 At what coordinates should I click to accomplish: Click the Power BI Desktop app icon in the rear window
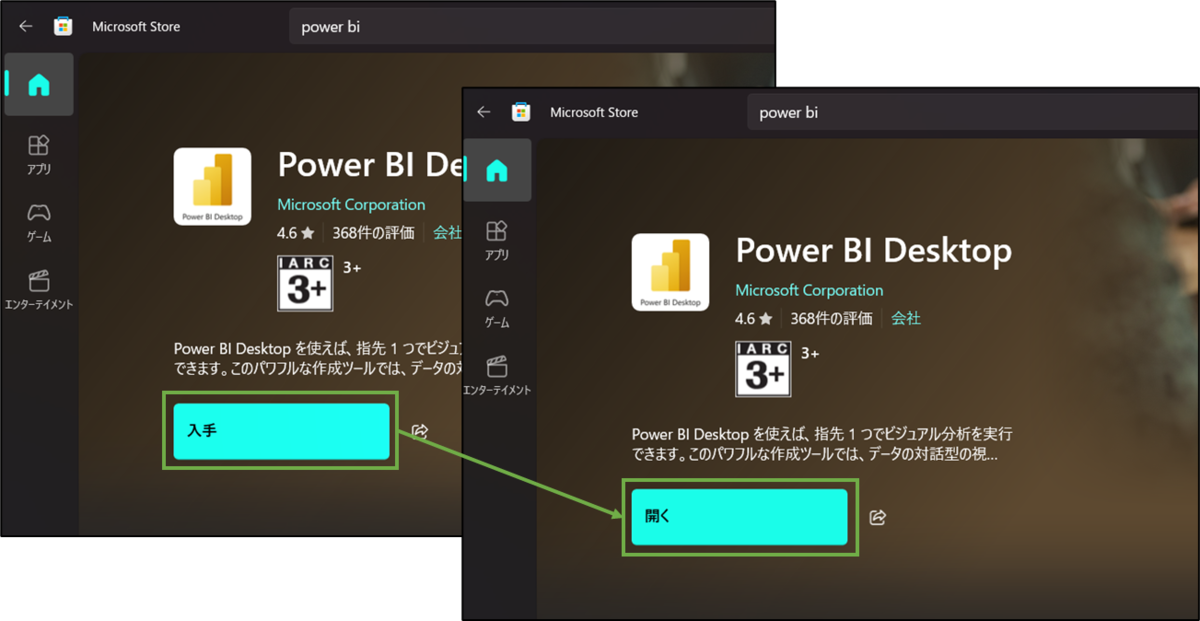[212, 186]
